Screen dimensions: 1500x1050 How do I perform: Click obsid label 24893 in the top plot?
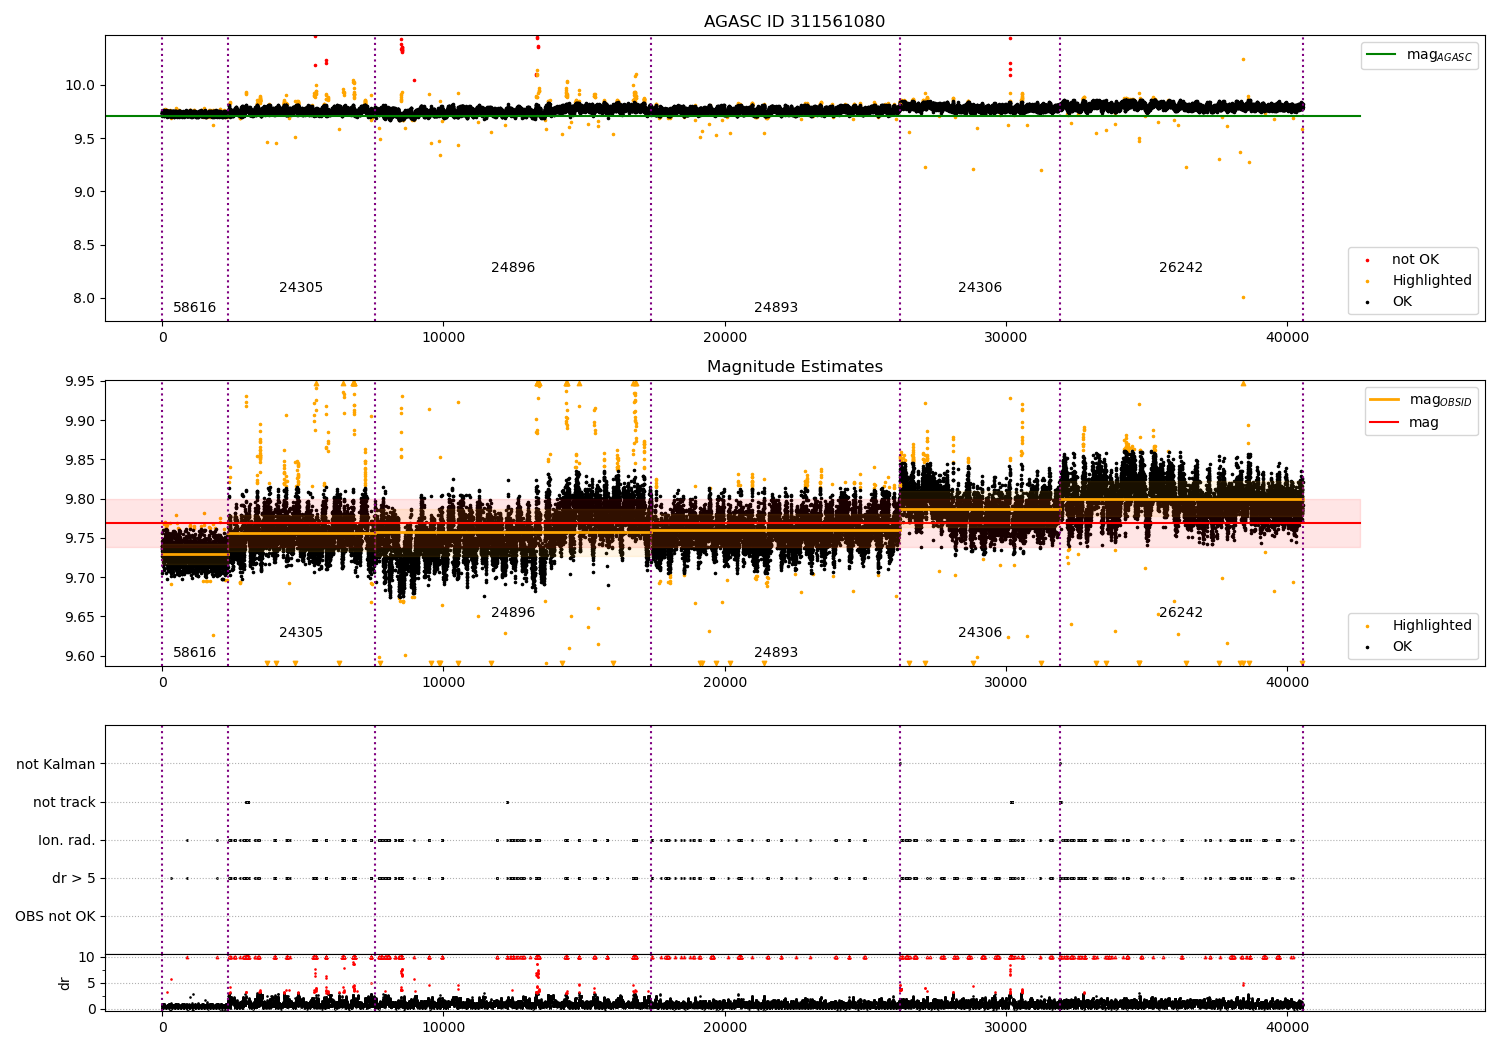tap(776, 307)
